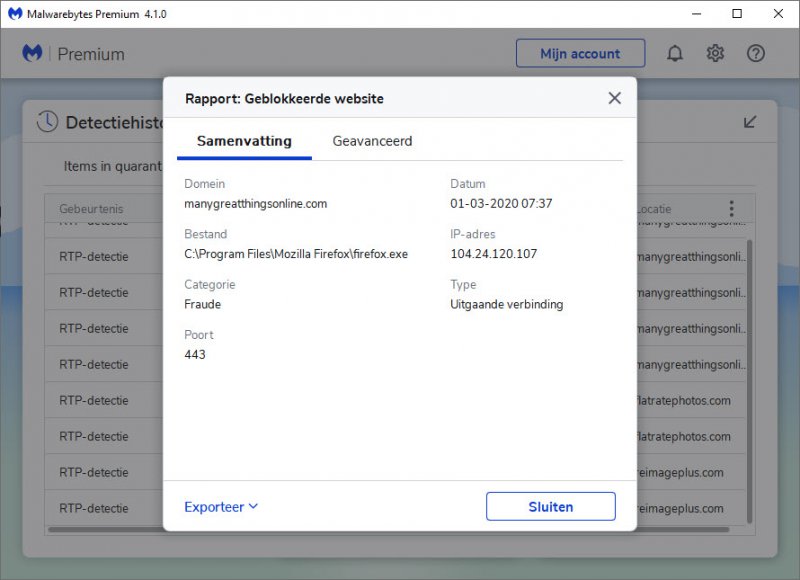
Task: Open the notifications bell icon
Action: click(x=674, y=53)
